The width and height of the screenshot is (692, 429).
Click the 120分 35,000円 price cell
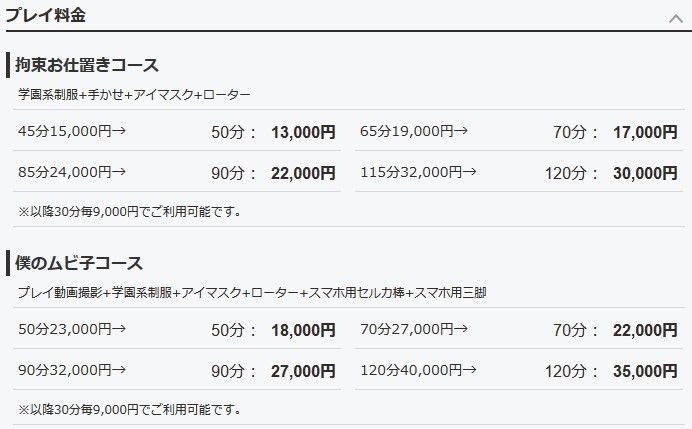pos(611,371)
